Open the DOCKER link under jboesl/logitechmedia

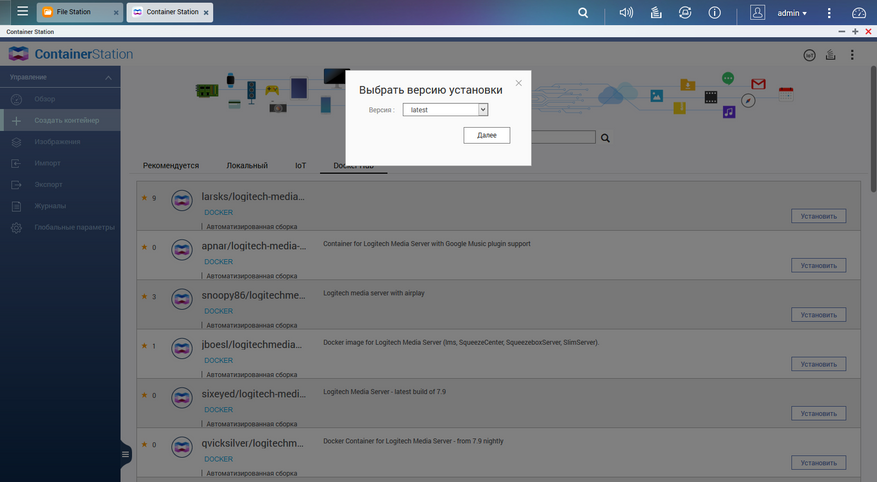[218, 360]
